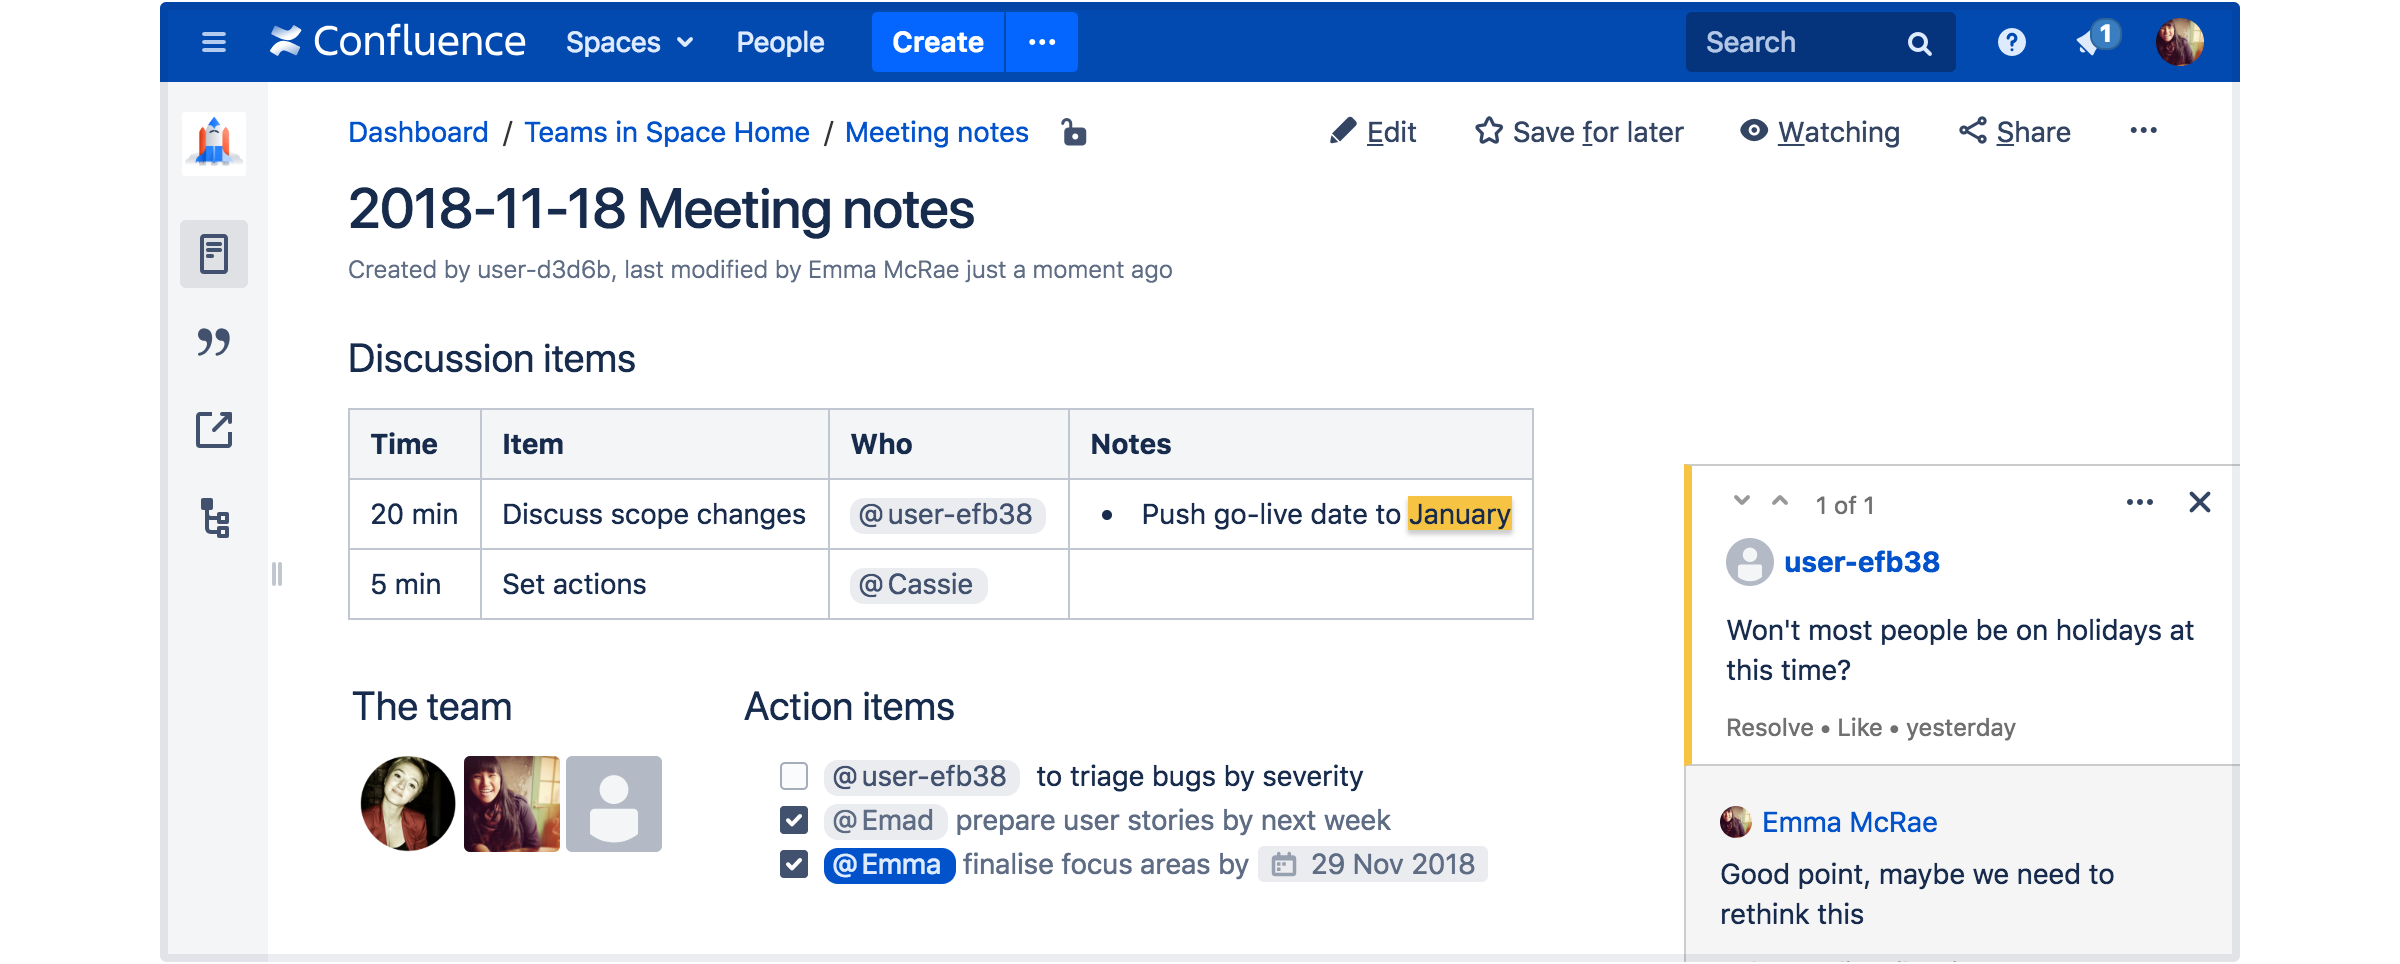Viewport: 2400px width, 964px height.
Task: Go to next inline comment chevron
Action: [1742, 501]
